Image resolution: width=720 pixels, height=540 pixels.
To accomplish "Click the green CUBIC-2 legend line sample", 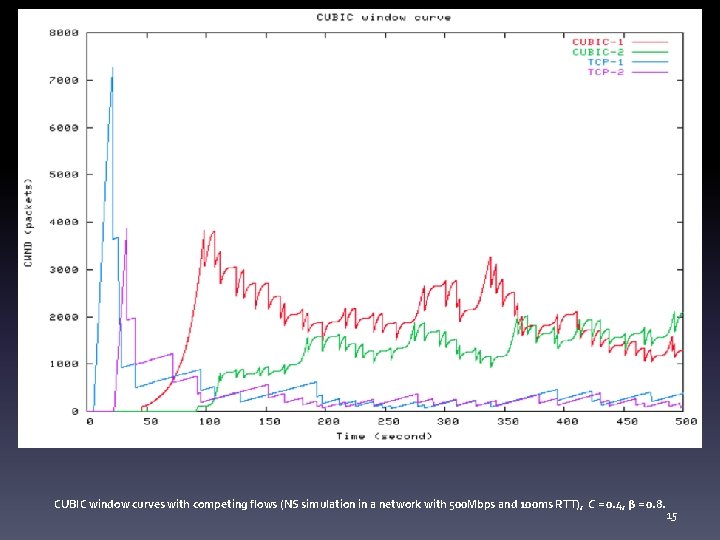I will [x=650, y=52].
